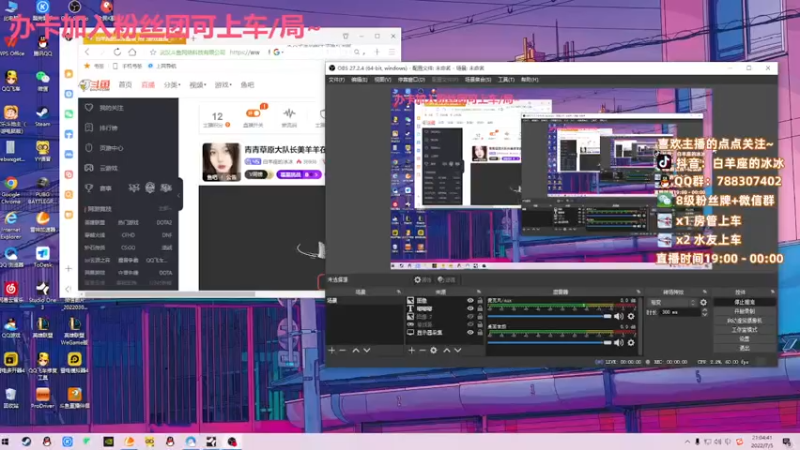800x450 pixels.
Task: Expand 游戏 dropdown in site navigation
Action: tap(223, 85)
